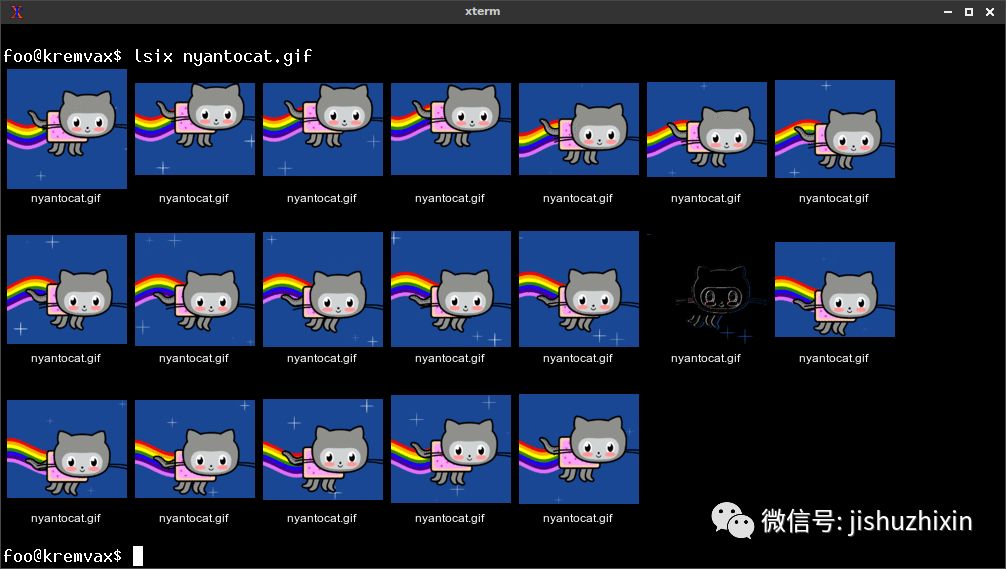Select fourth thumbnail in the bottom row
This screenshot has width=1006, height=569.
(x=451, y=449)
